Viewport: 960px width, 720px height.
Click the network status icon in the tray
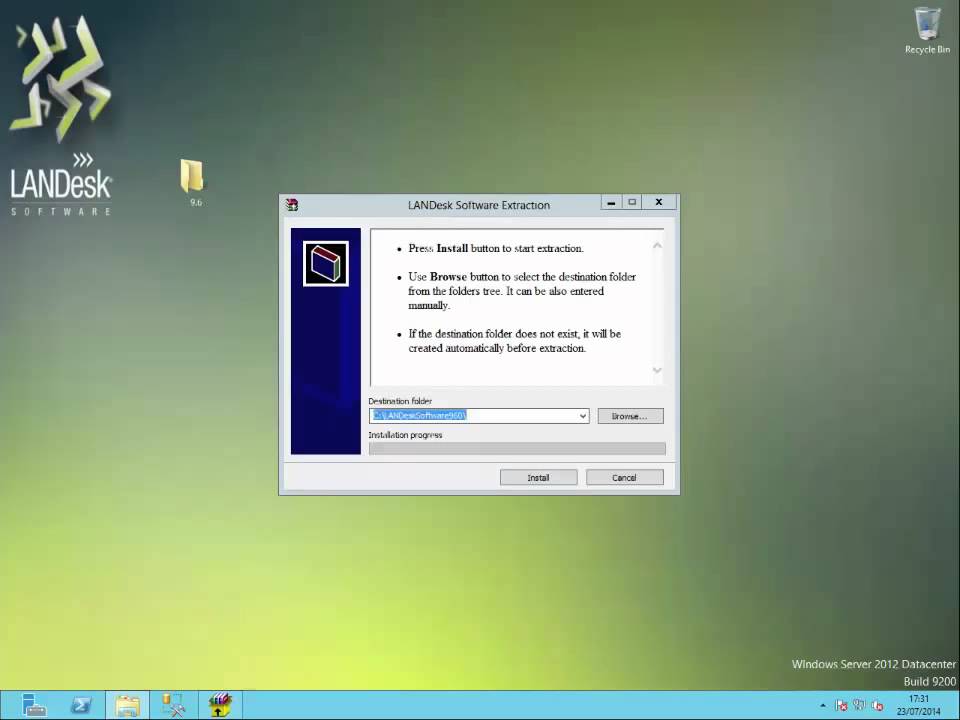coord(860,705)
